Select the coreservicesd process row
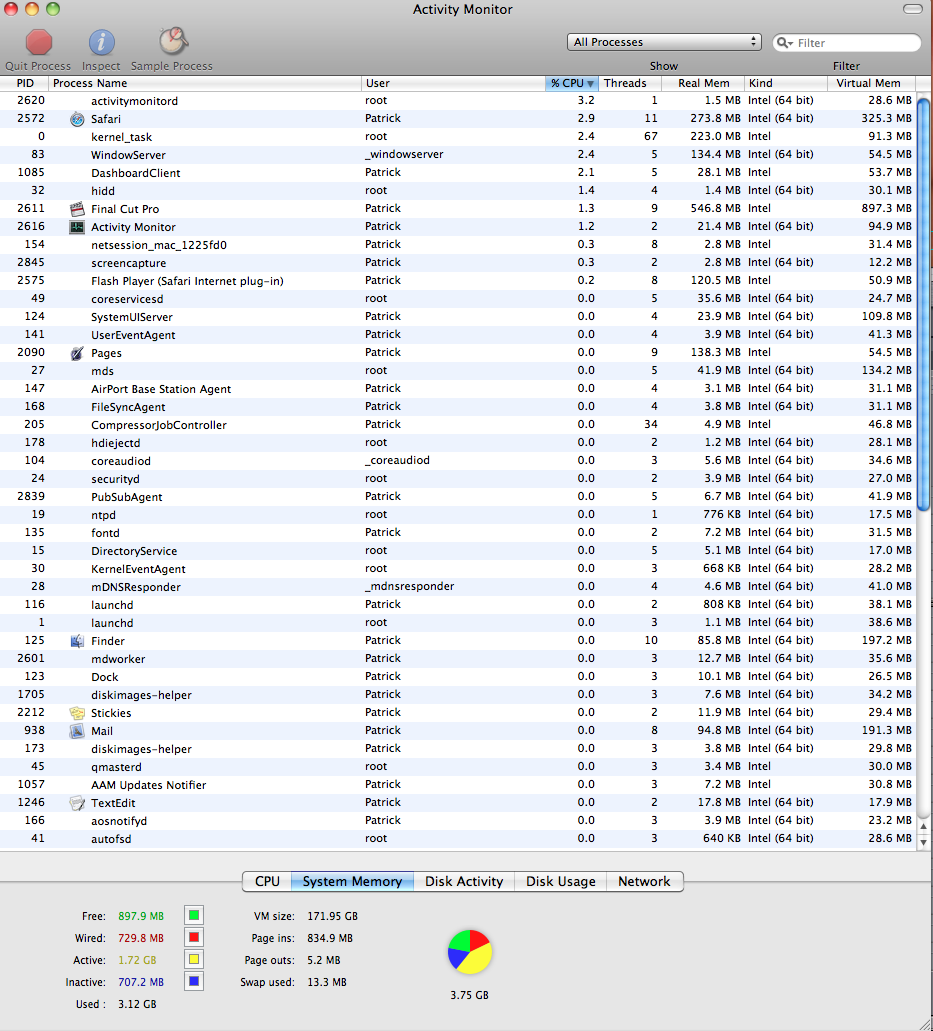Viewport: 933px width, 1031px height. click(x=458, y=299)
